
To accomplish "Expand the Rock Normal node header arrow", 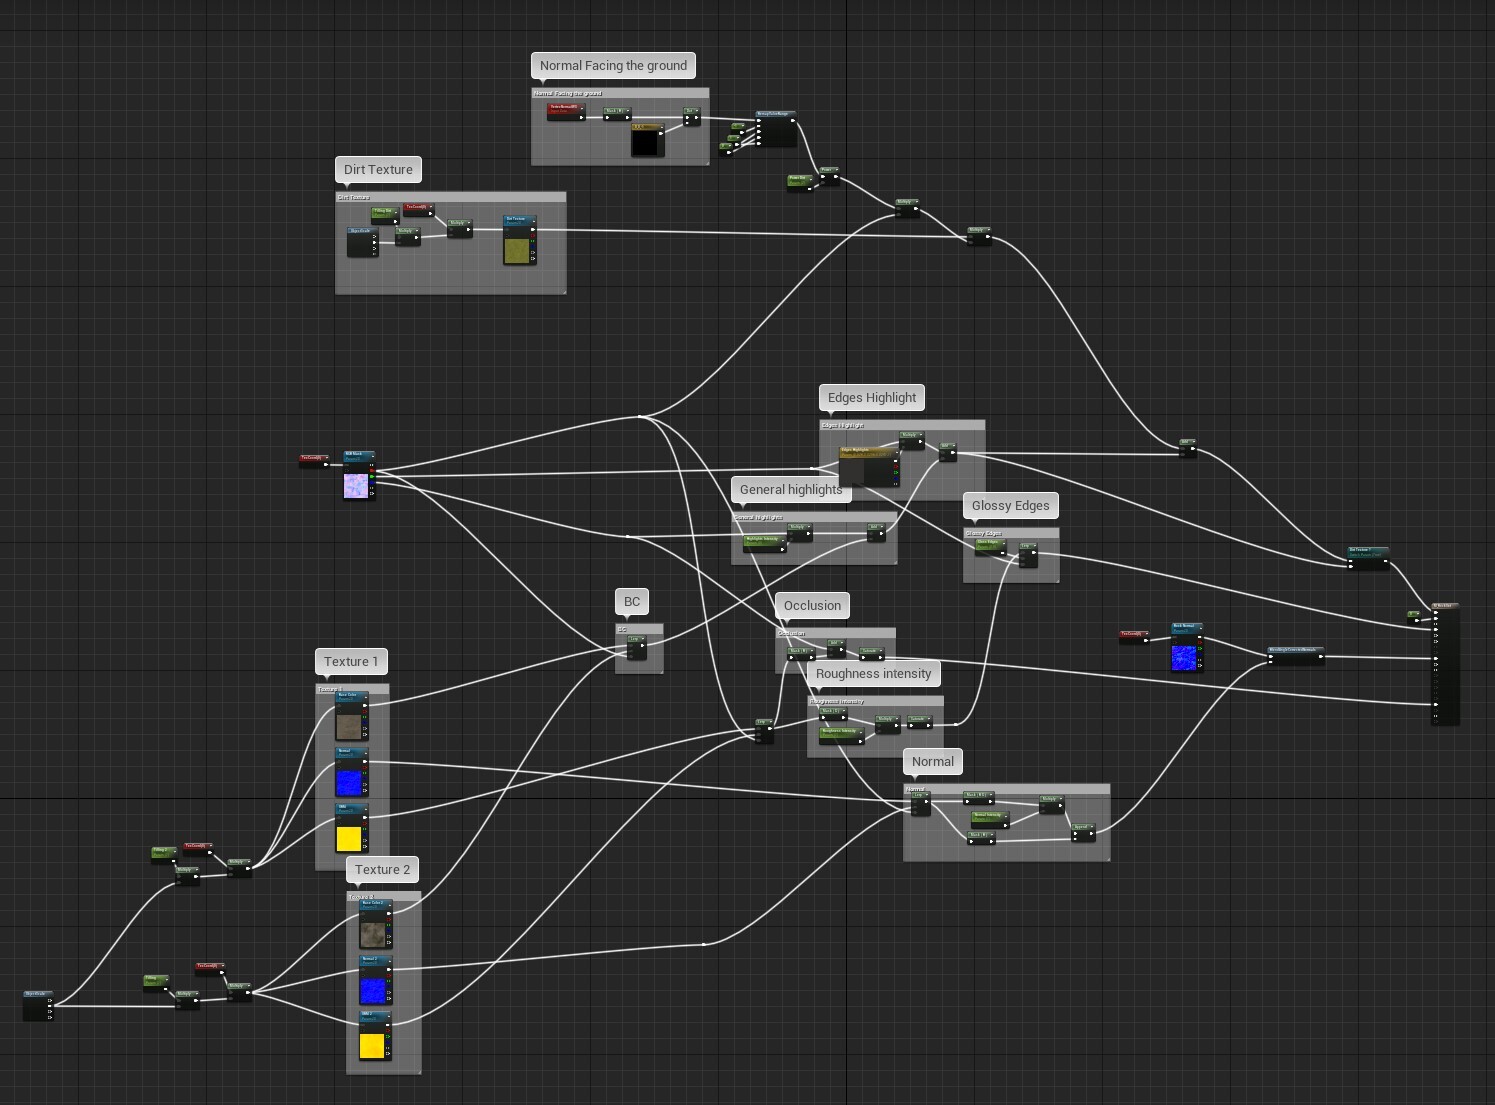I will 1201,627.
